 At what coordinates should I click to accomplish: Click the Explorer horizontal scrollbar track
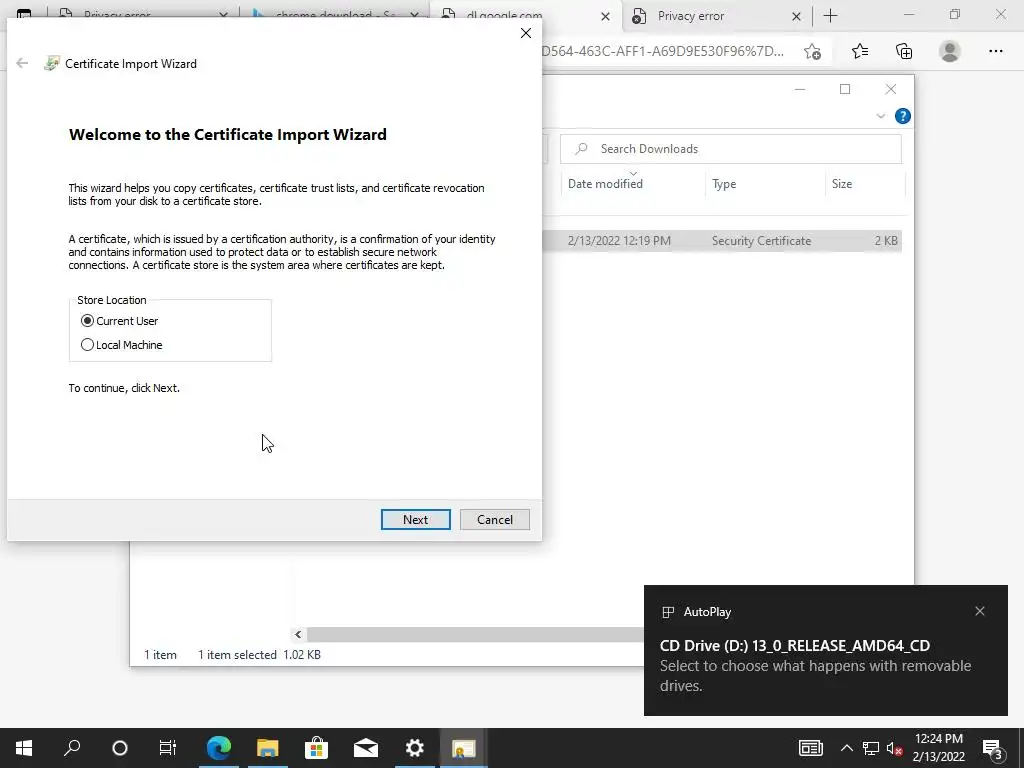click(x=475, y=634)
